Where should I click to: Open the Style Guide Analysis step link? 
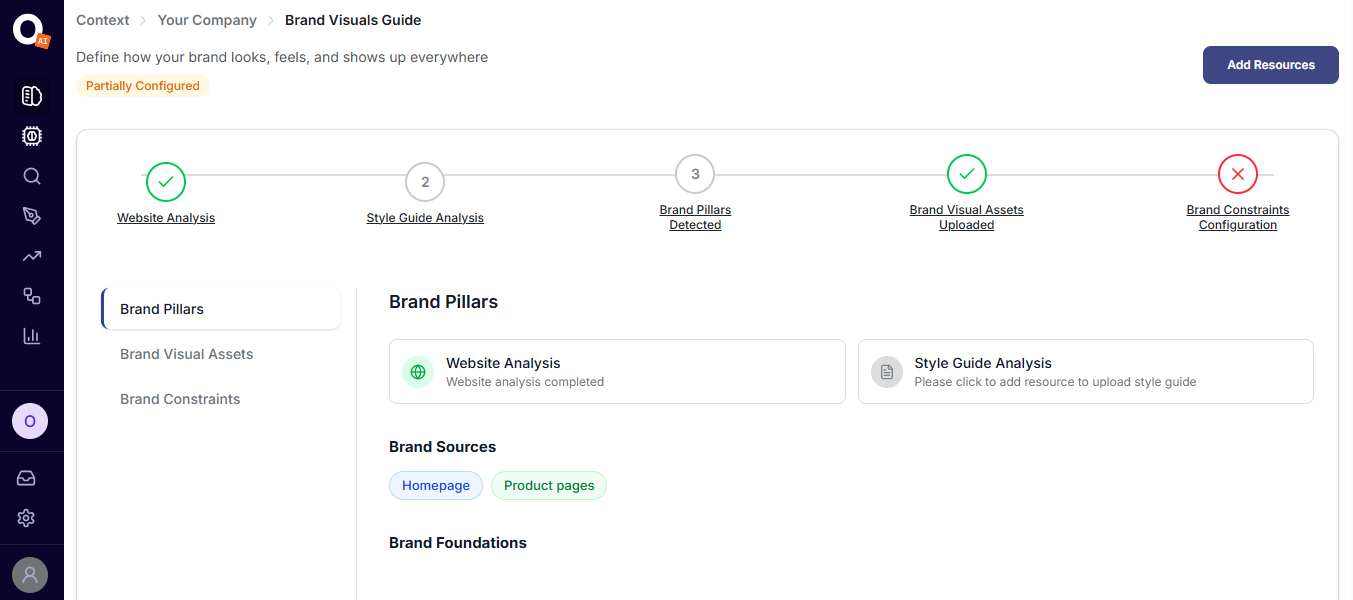coord(425,218)
